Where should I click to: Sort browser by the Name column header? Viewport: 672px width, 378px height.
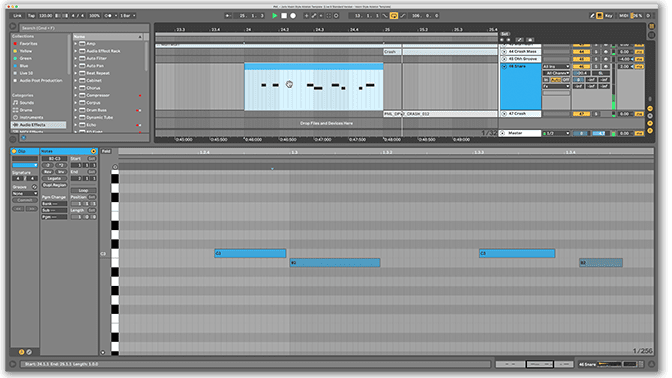(x=108, y=37)
